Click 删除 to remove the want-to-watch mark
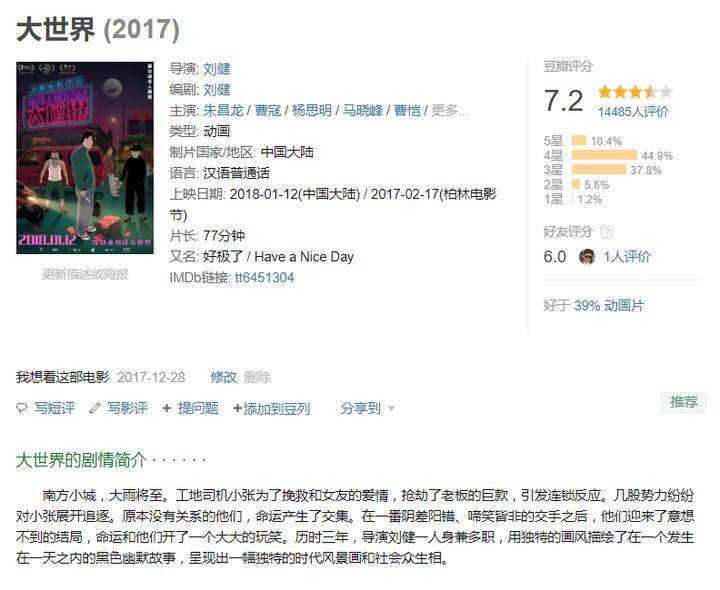Screen dimensions: 720x590 click(257, 377)
